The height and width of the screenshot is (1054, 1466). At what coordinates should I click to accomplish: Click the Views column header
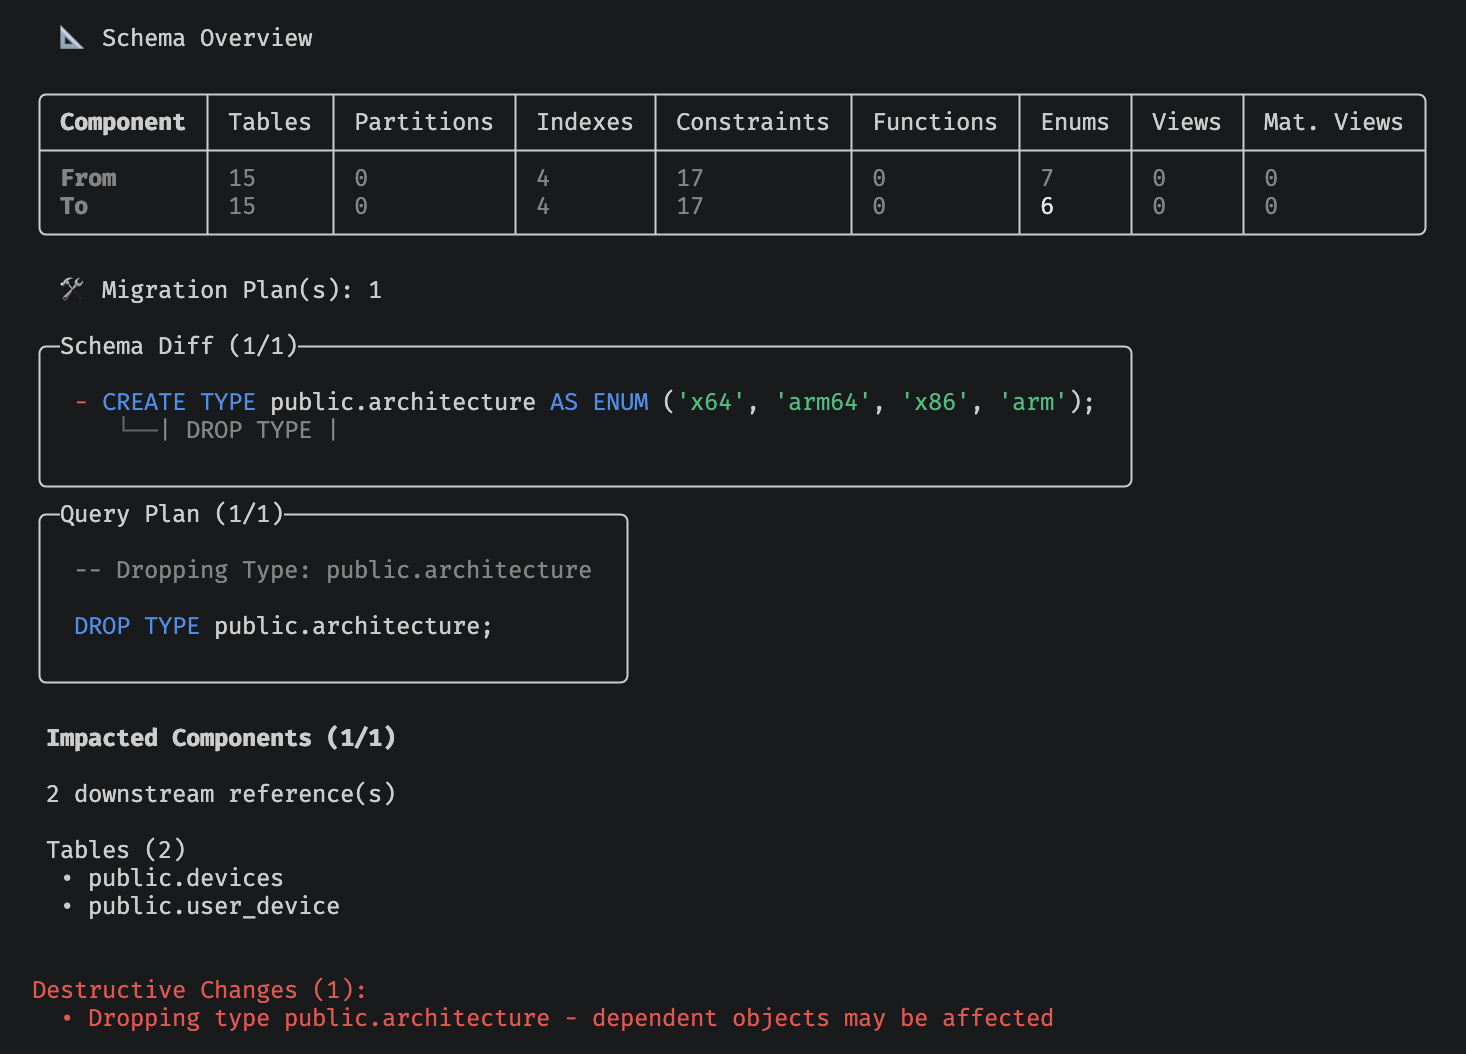coord(1186,122)
